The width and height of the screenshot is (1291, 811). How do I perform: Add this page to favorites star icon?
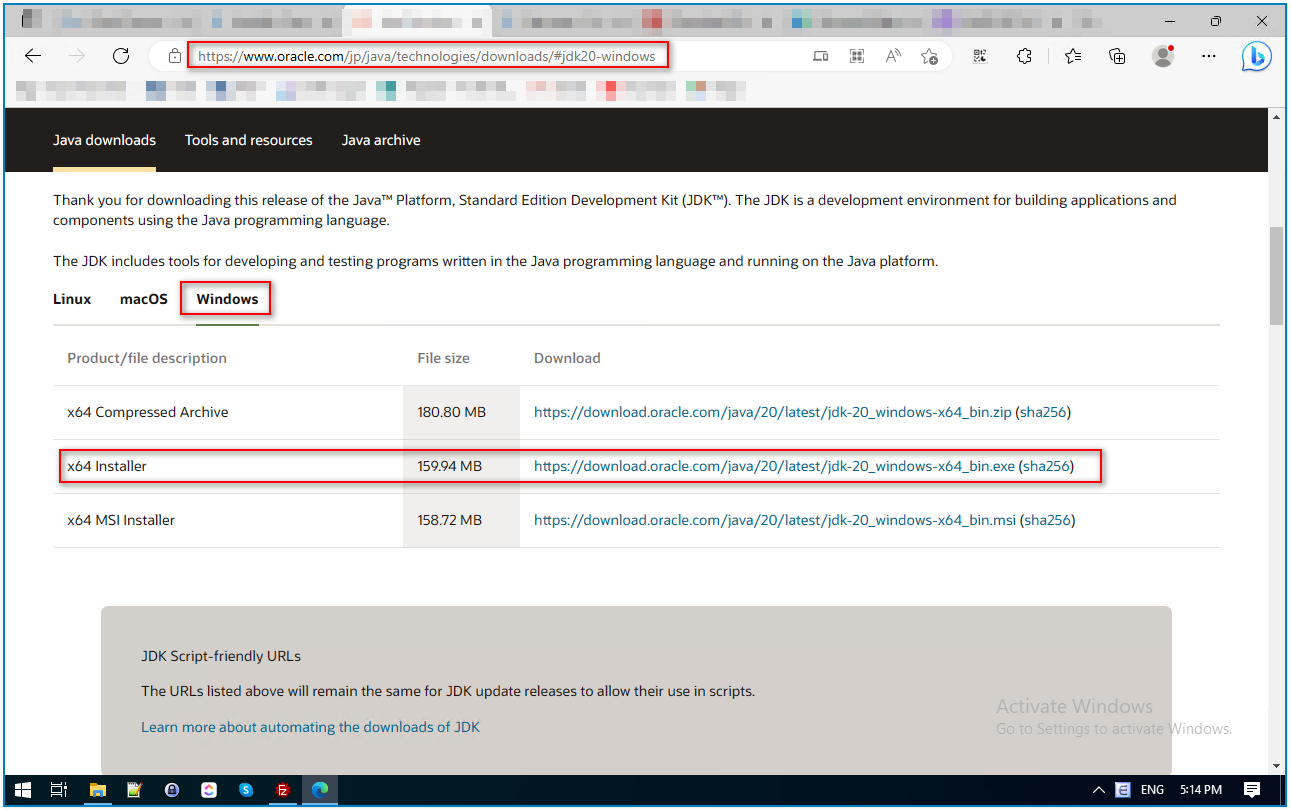coord(929,56)
